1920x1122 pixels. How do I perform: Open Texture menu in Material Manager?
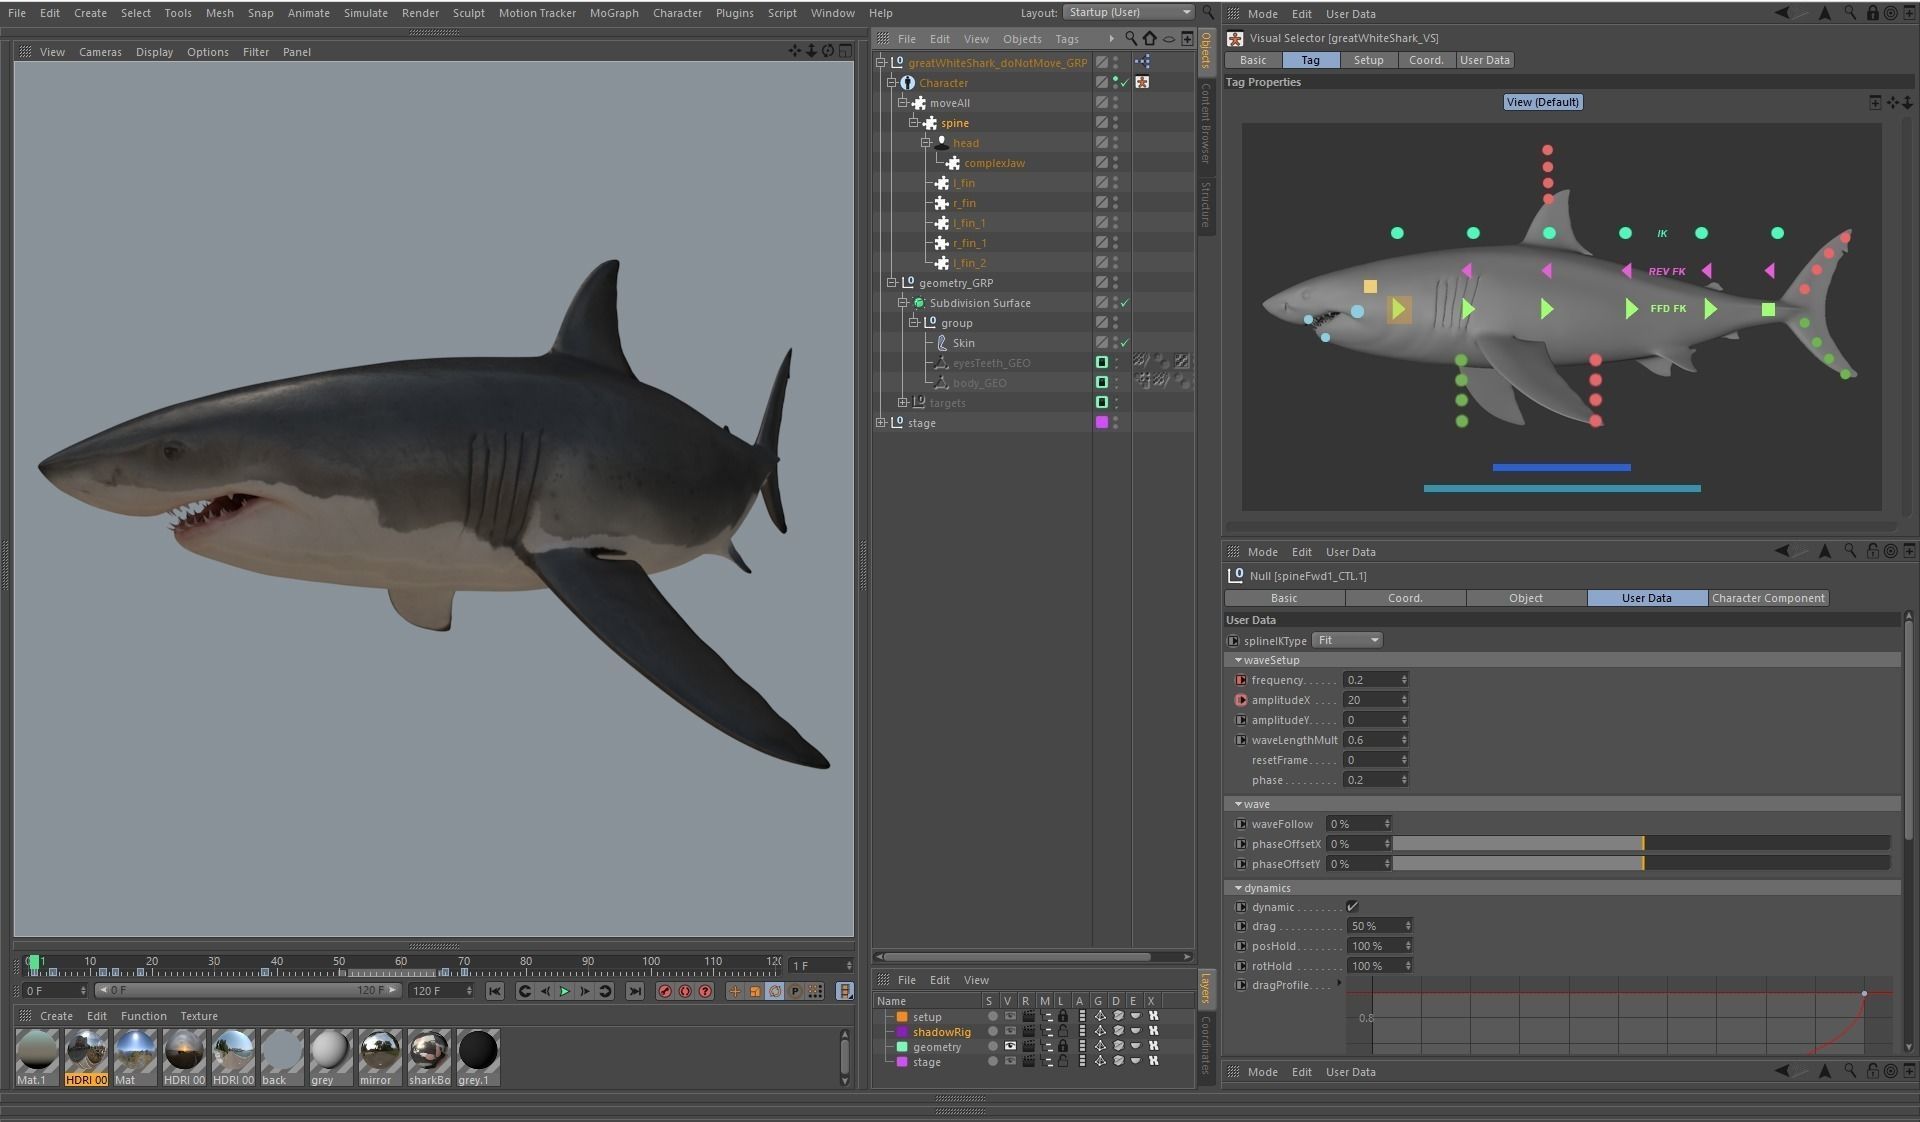coord(199,1016)
